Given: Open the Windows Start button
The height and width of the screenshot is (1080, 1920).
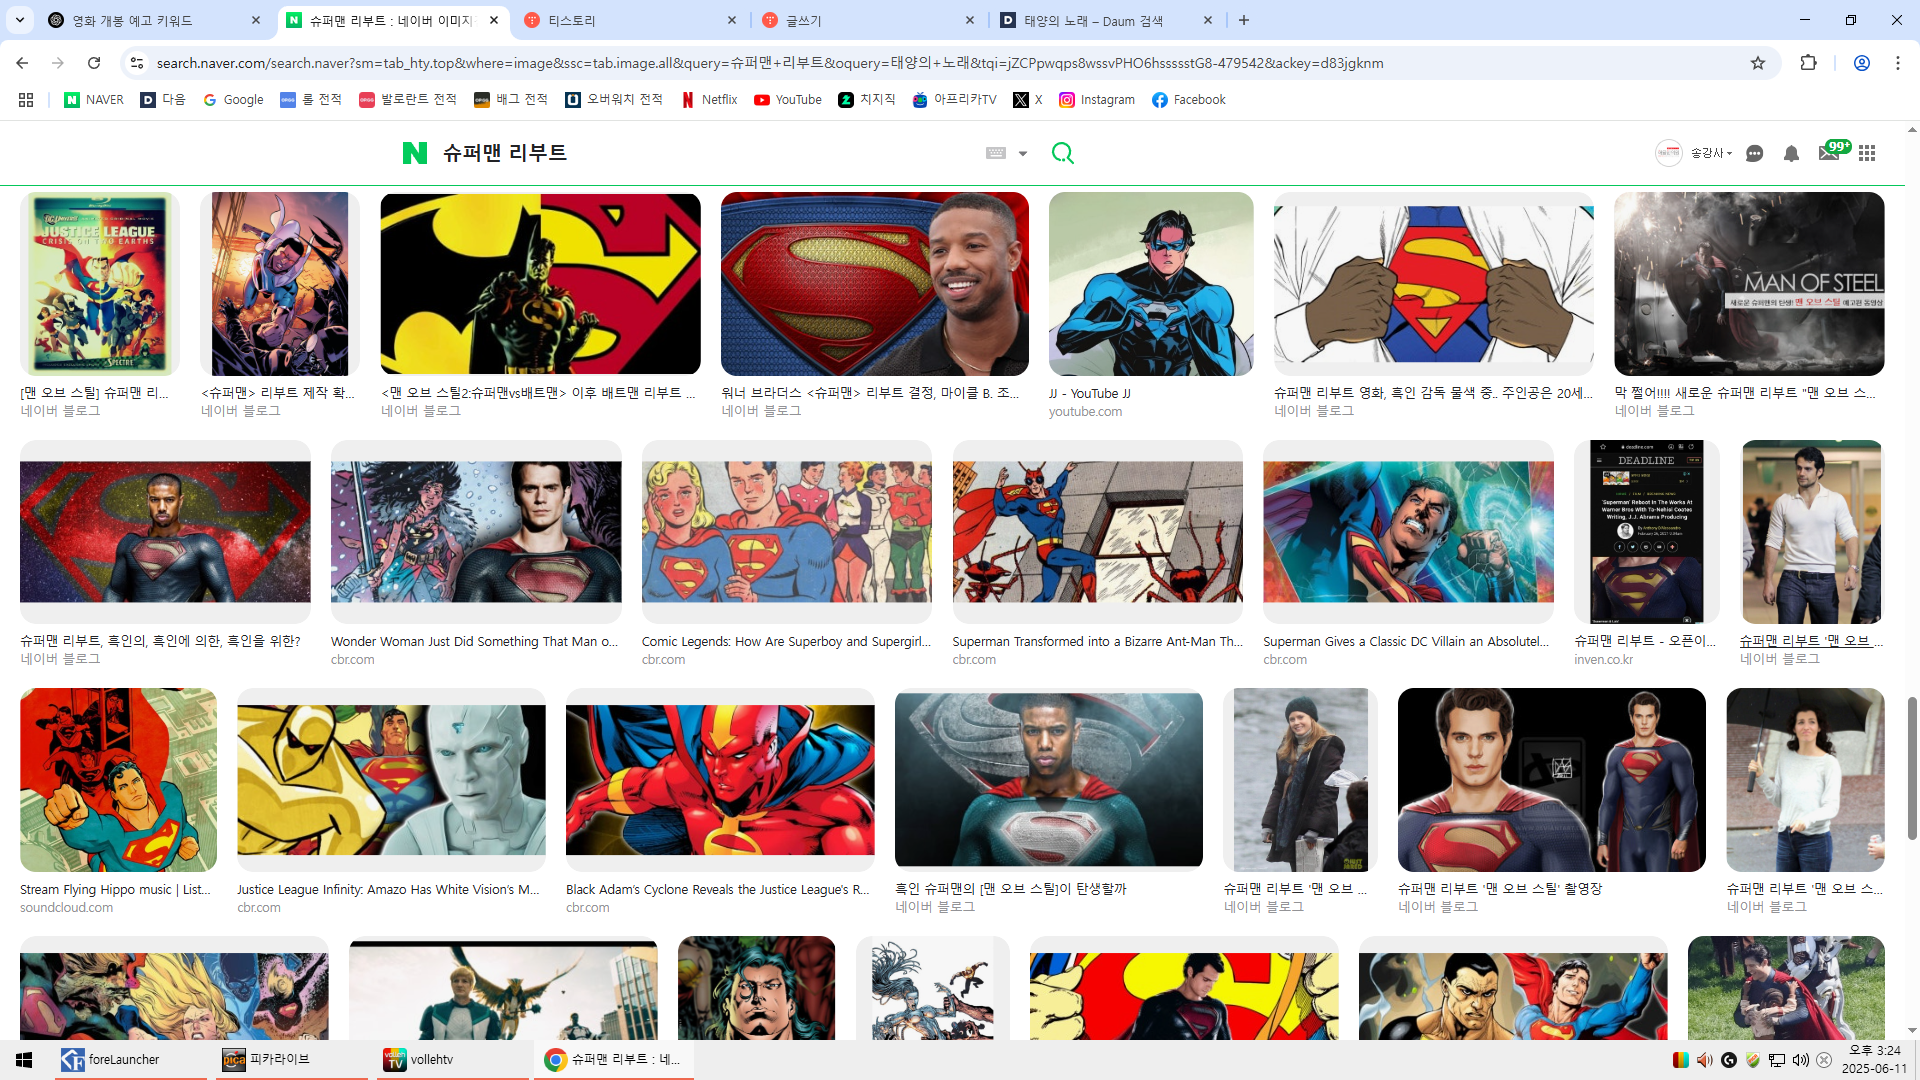Looking at the screenshot, I should point(24,1059).
